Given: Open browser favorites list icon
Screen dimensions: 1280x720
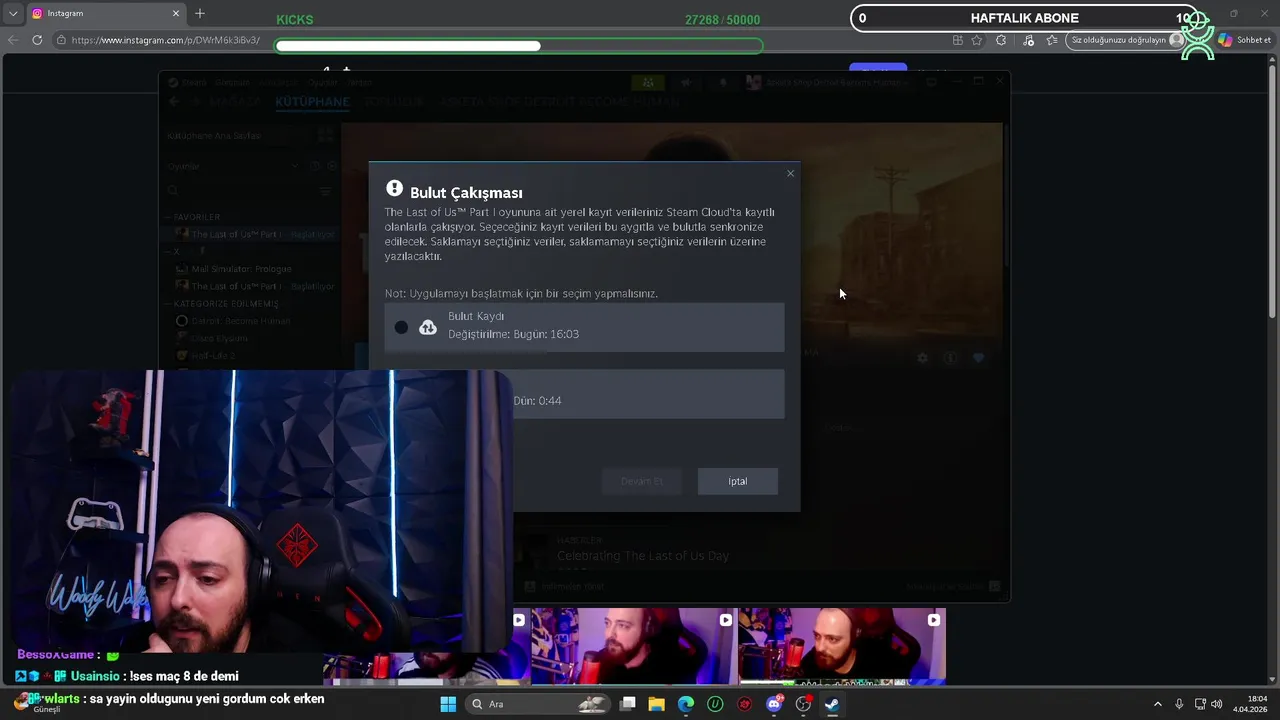Looking at the screenshot, I should click(x=1052, y=40).
